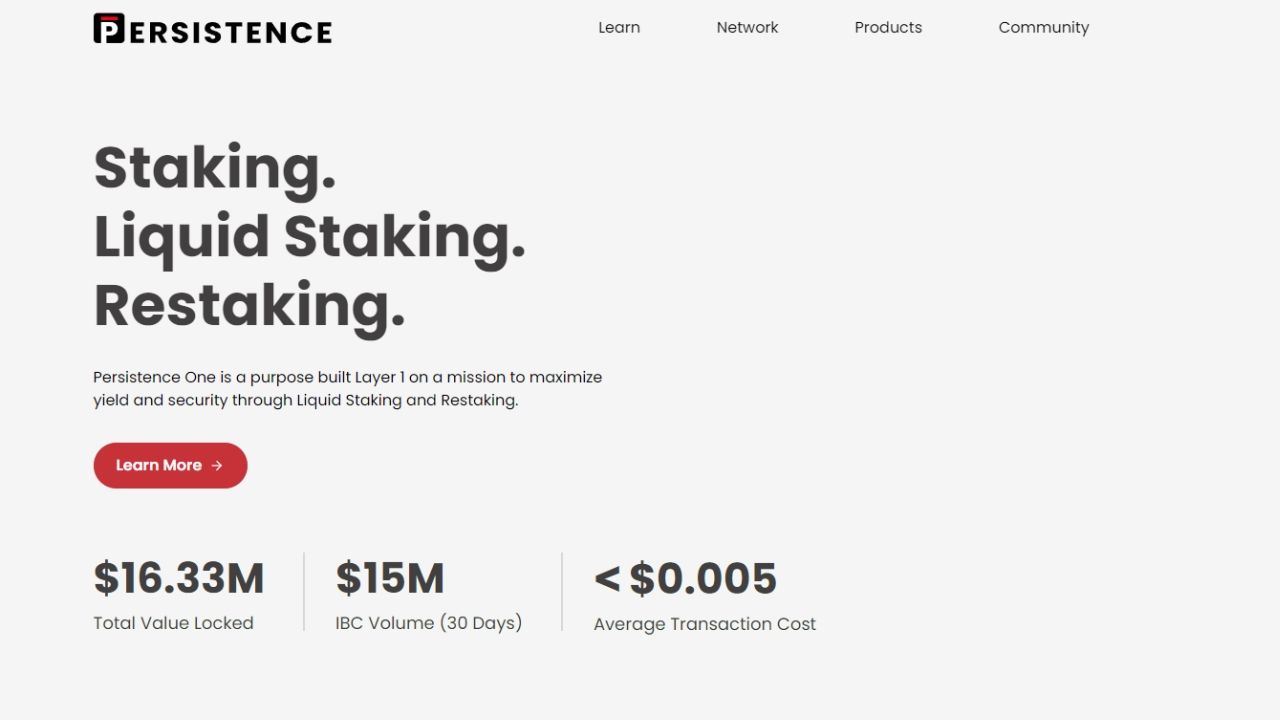Image resolution: width=1280 pixels, height=720 pixels.
Task: Click the $15M IBC Volume stat
Action: point(428,590)
